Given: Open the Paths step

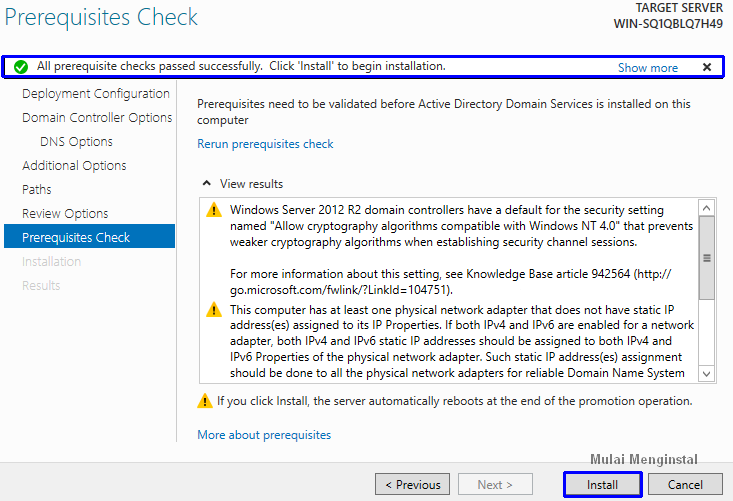Looking at the screenshot, I should pos(37,190).
